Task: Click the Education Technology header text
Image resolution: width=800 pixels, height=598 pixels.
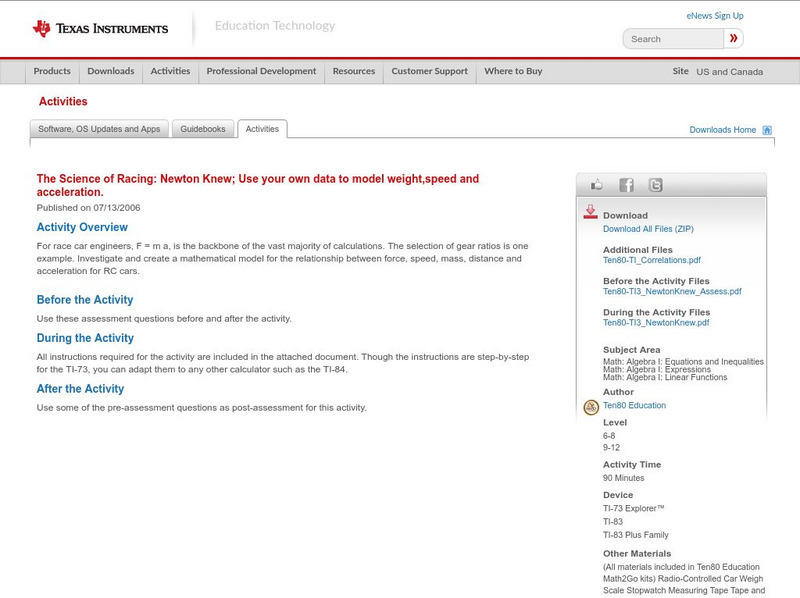Action: pyautogui.click(x=275, y=26)
